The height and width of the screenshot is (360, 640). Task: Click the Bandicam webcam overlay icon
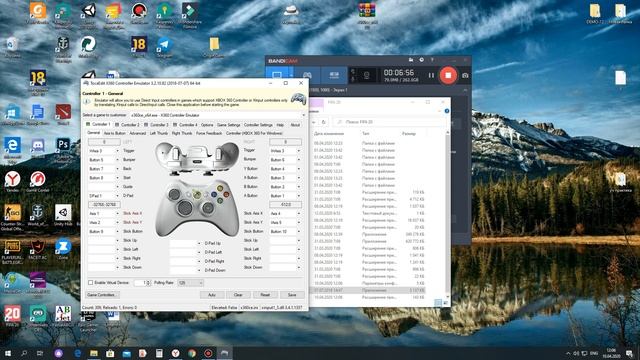tap(367, 76)
